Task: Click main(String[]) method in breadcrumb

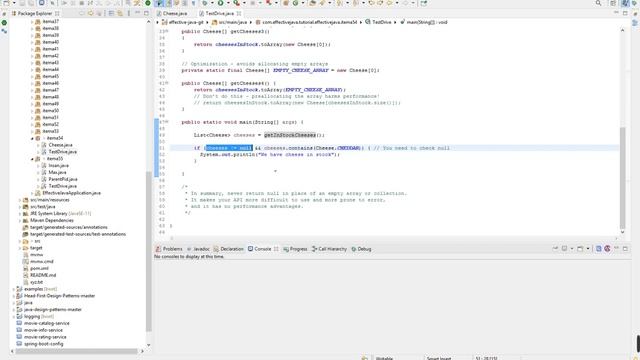Action: [x=427, y=22]
